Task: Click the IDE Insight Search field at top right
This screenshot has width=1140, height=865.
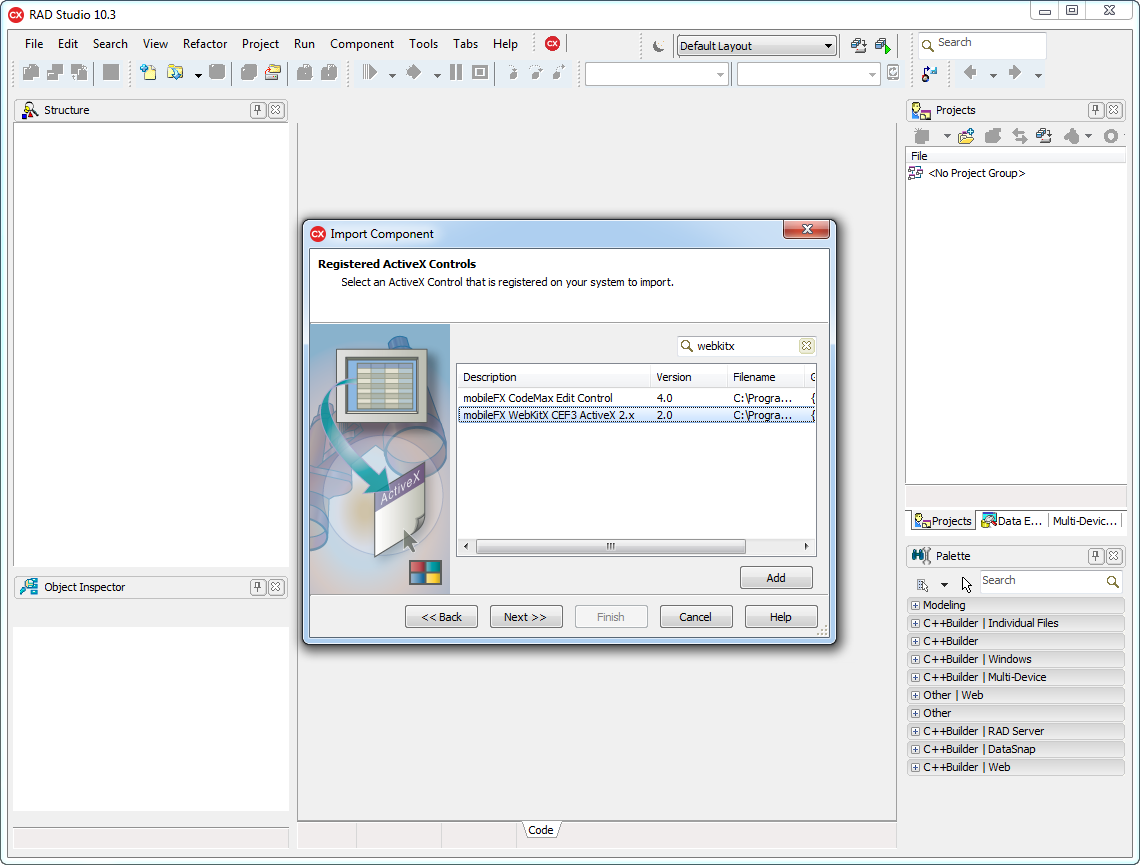Action: pos(982,44)
